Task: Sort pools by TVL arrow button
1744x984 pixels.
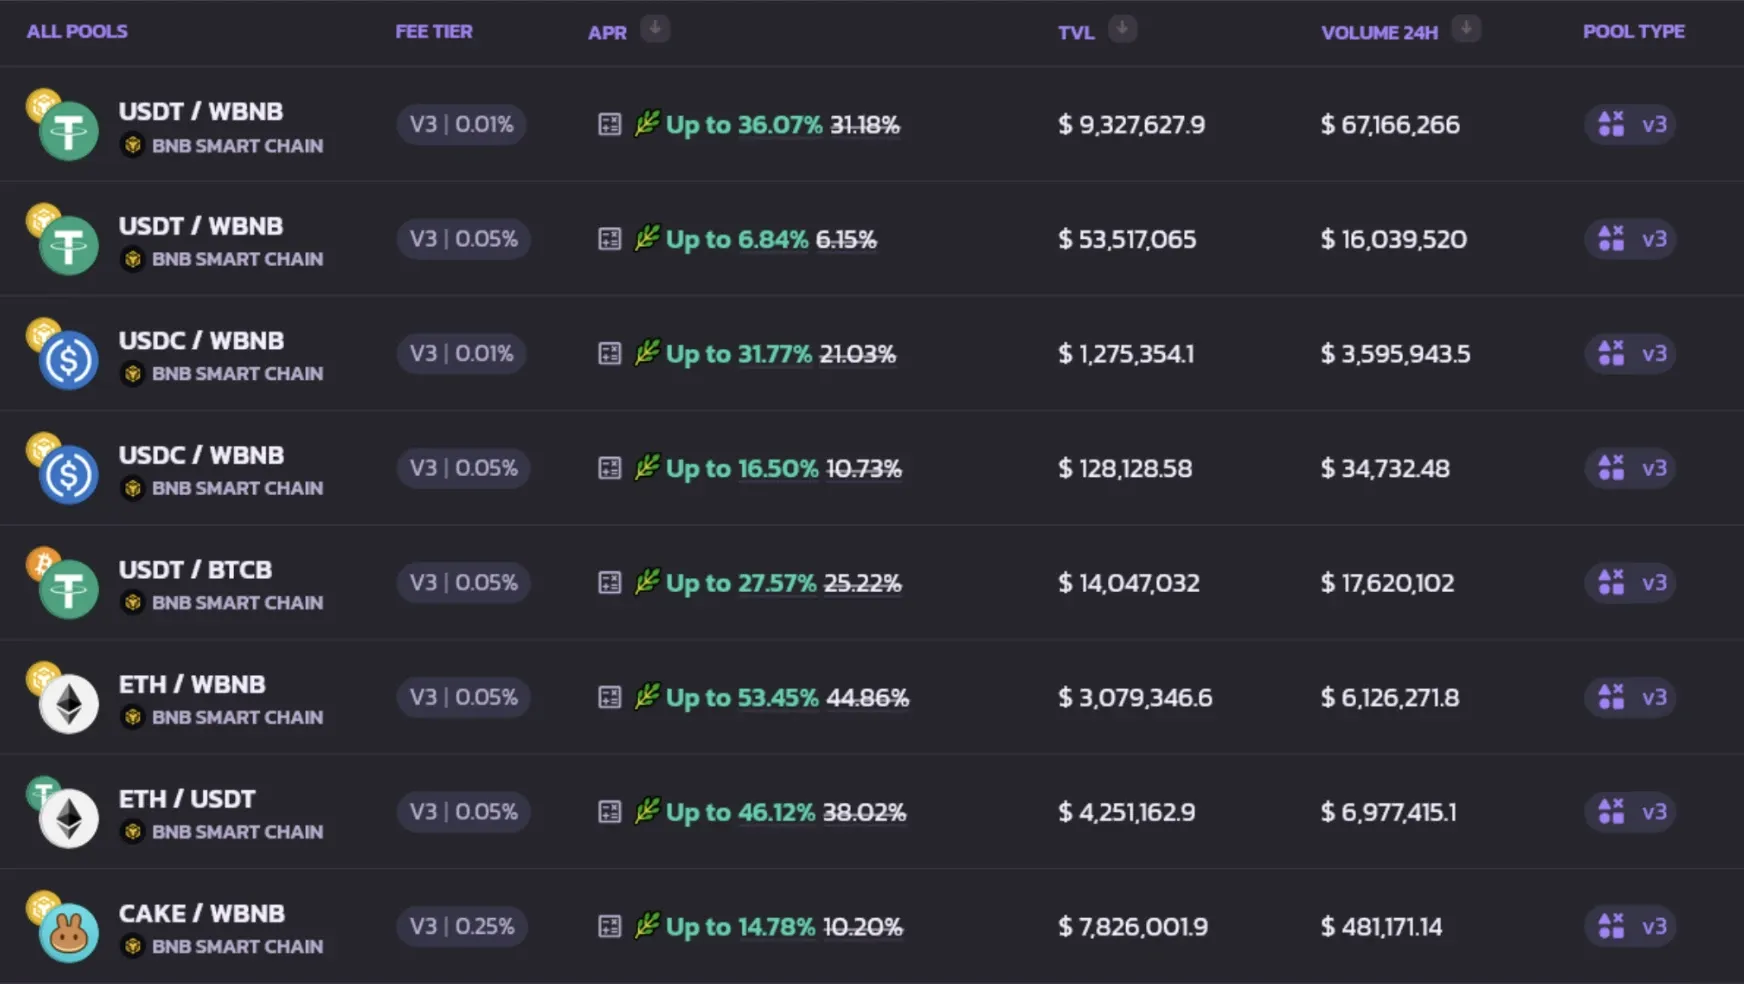Action: pos(1122,30)
